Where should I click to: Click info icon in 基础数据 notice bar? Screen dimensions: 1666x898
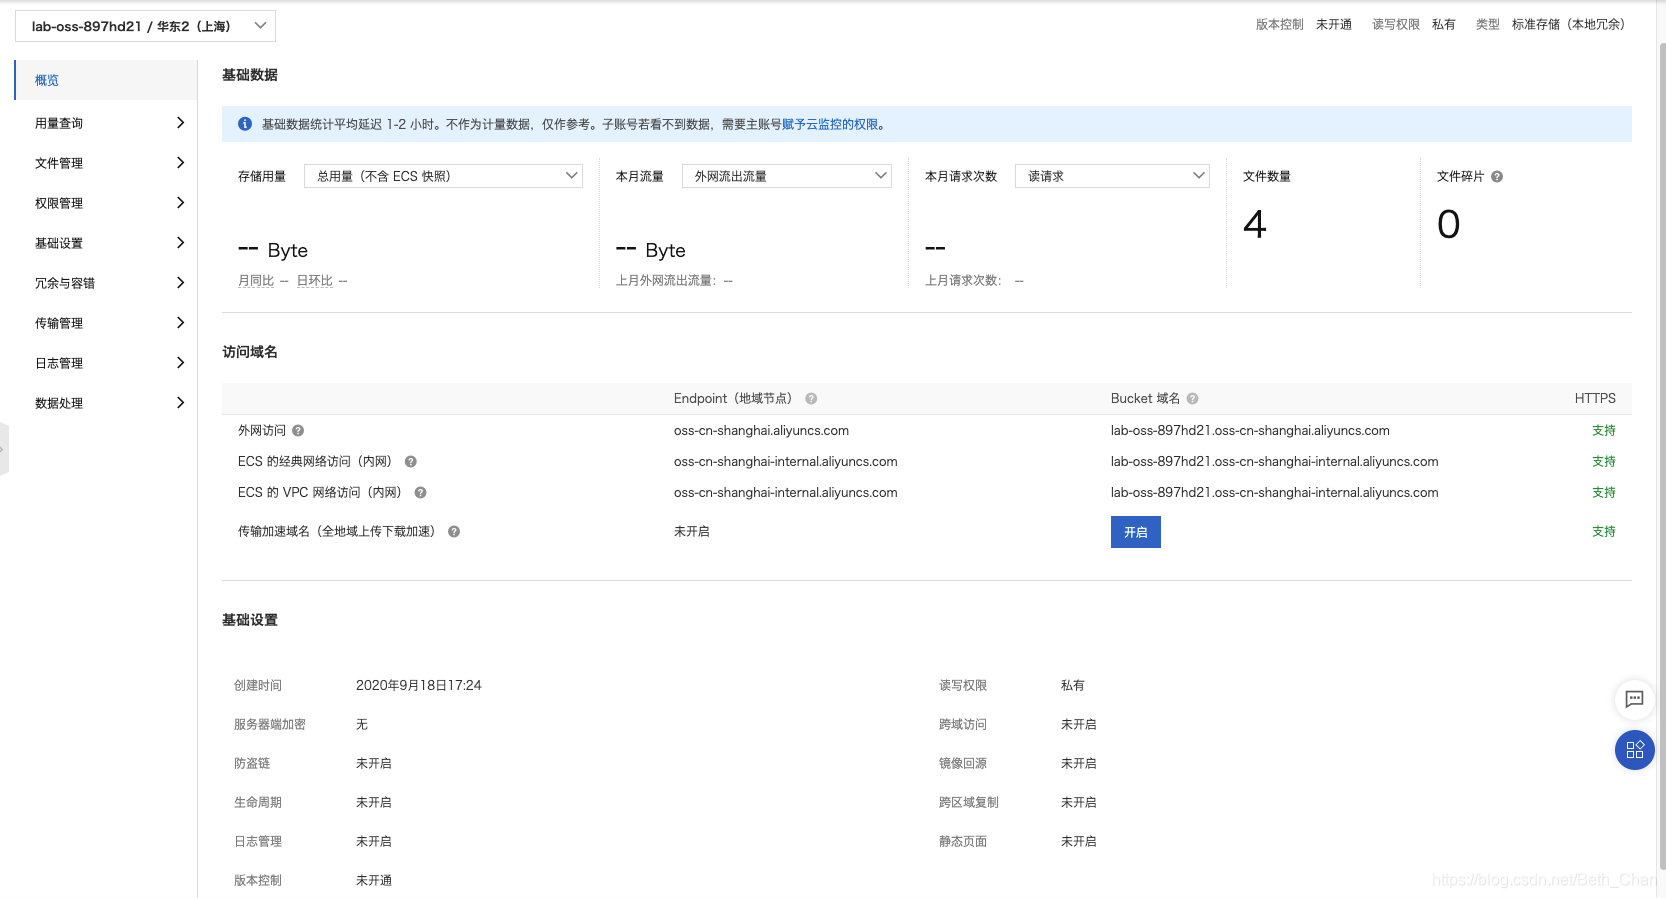245,124
